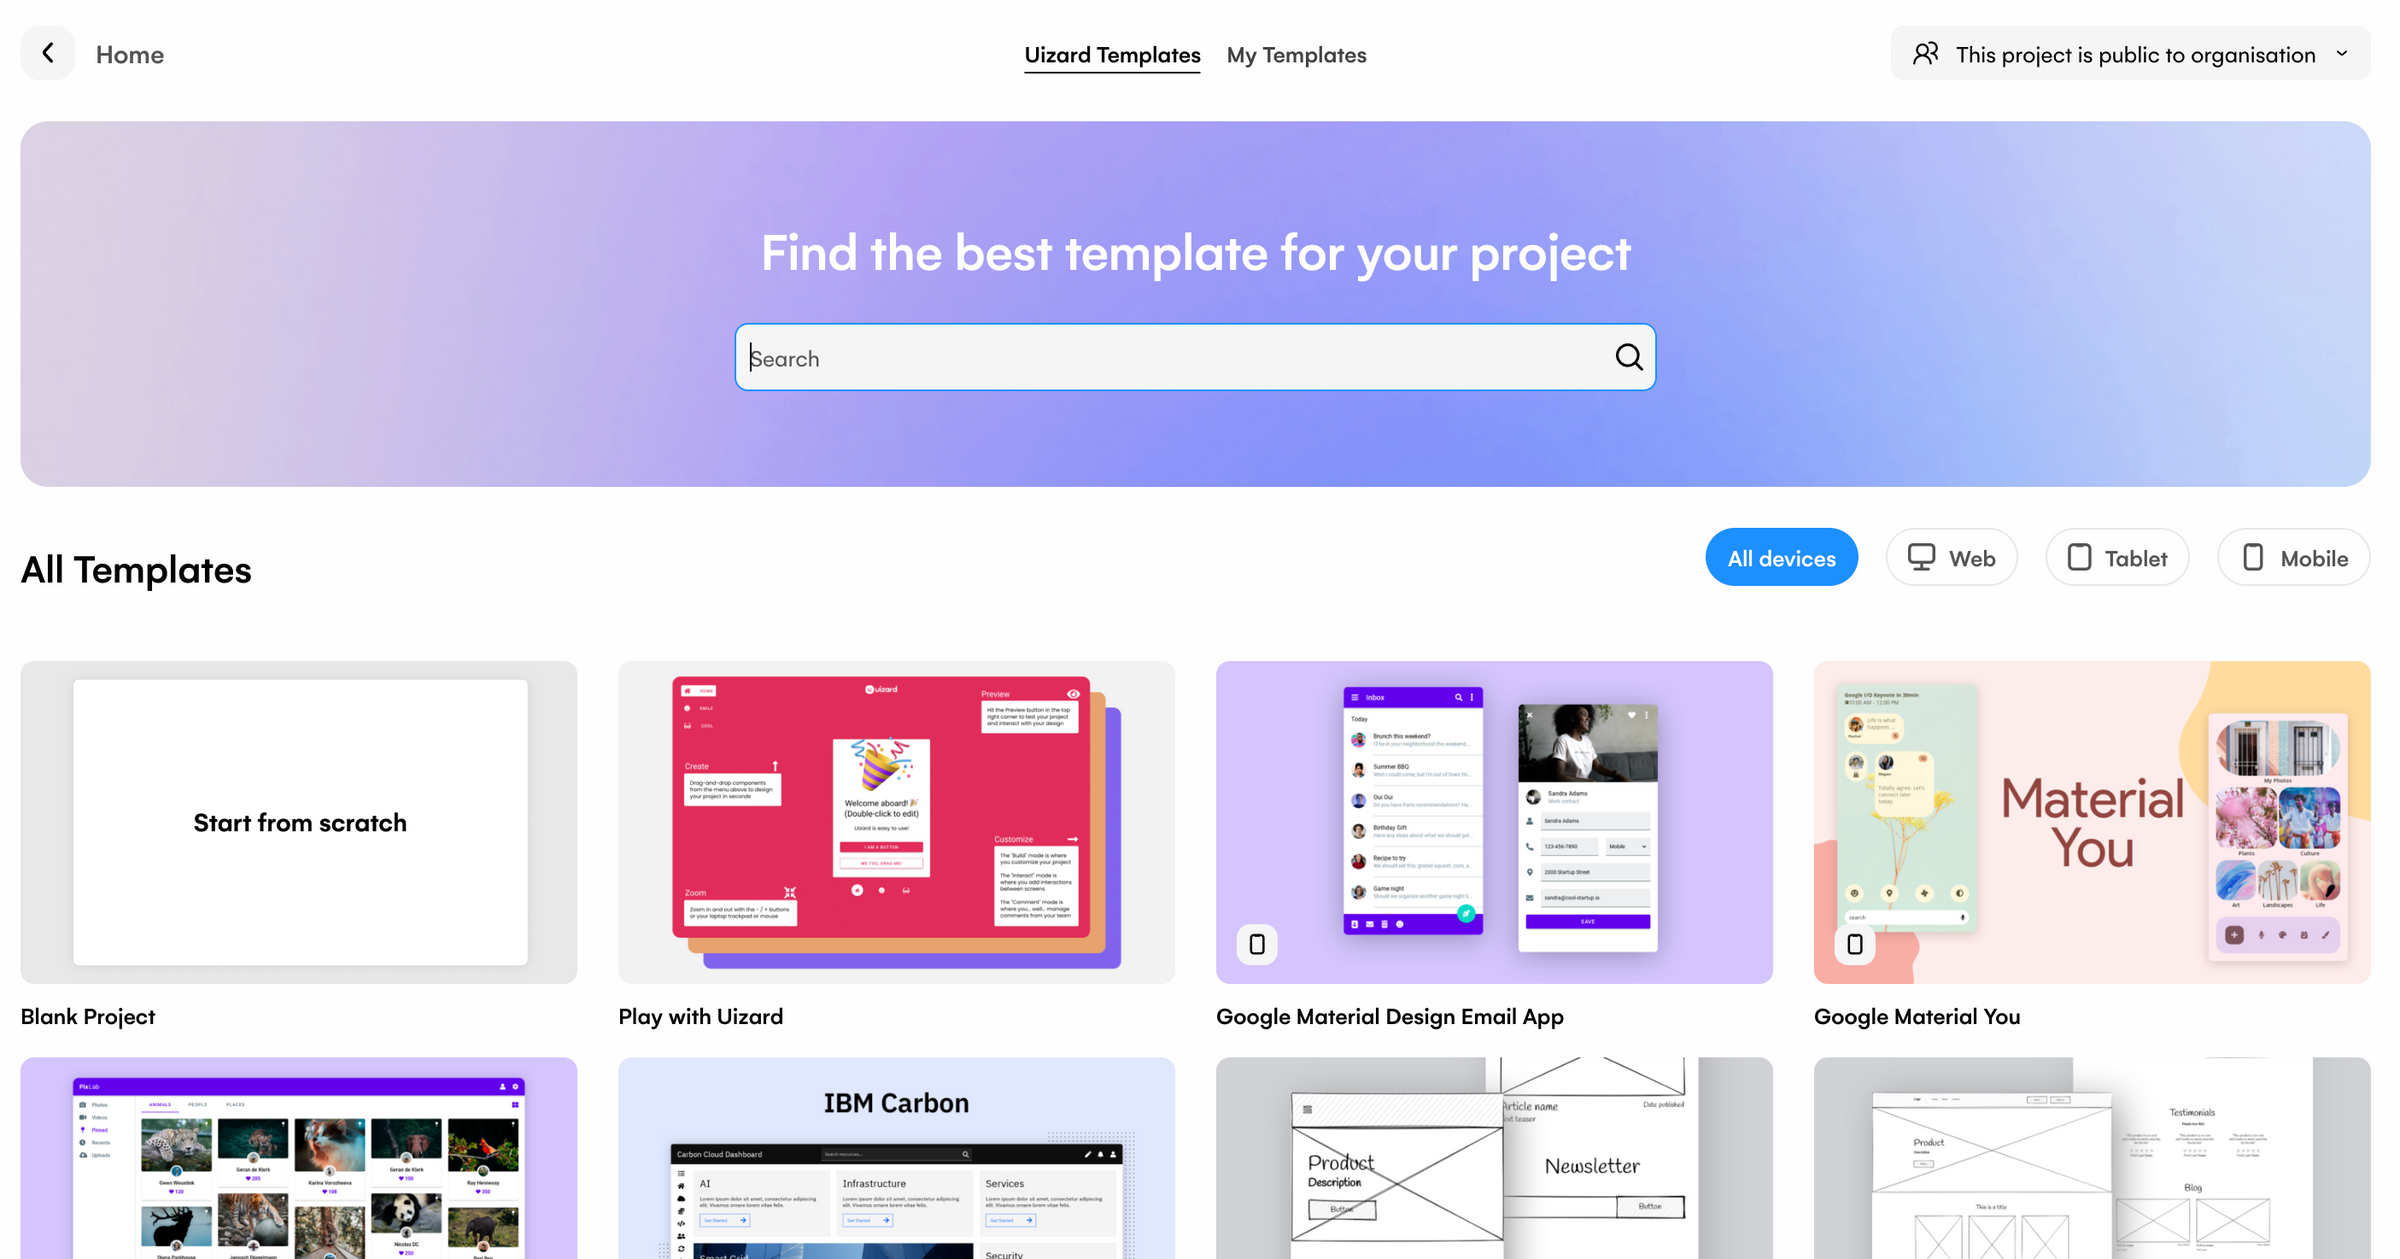Select the IBM Carbon template thumbnail
Viewport: 2400px width, 1259px height.
897,1159
